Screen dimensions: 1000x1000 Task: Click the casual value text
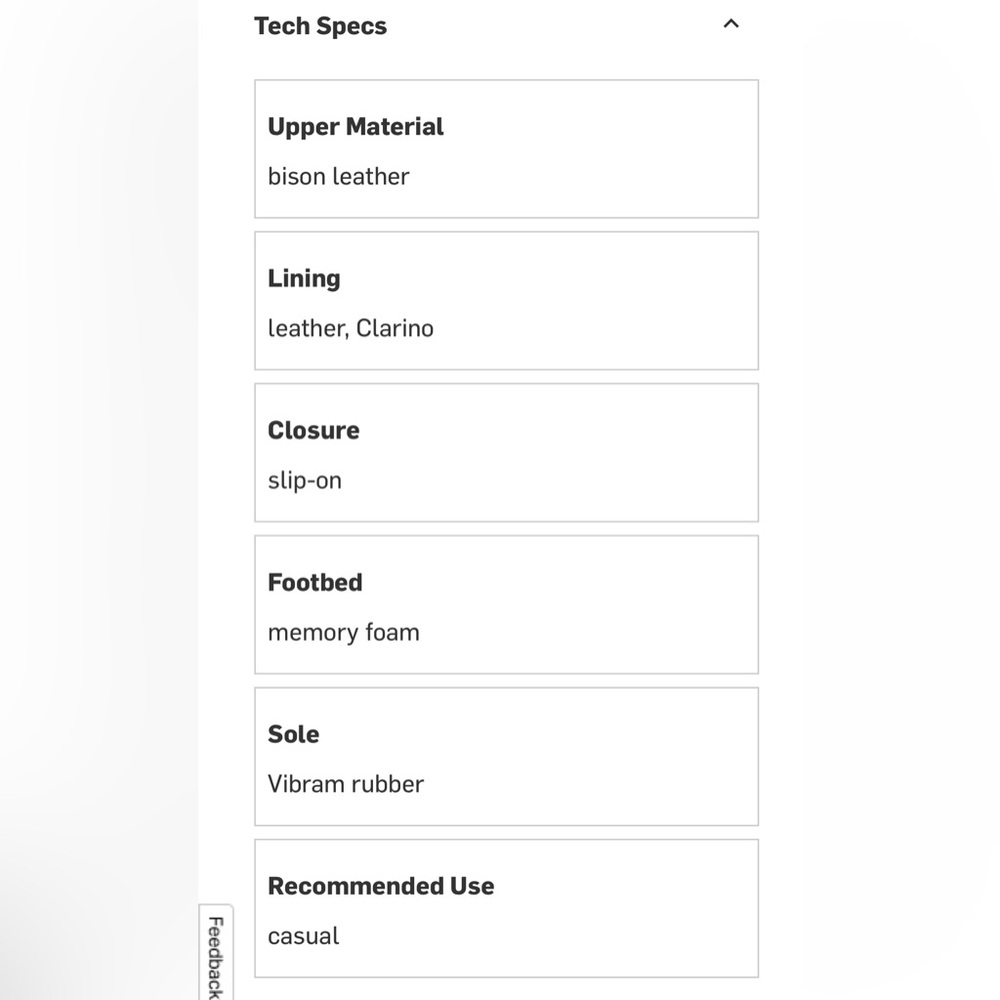tap(303, 936)
